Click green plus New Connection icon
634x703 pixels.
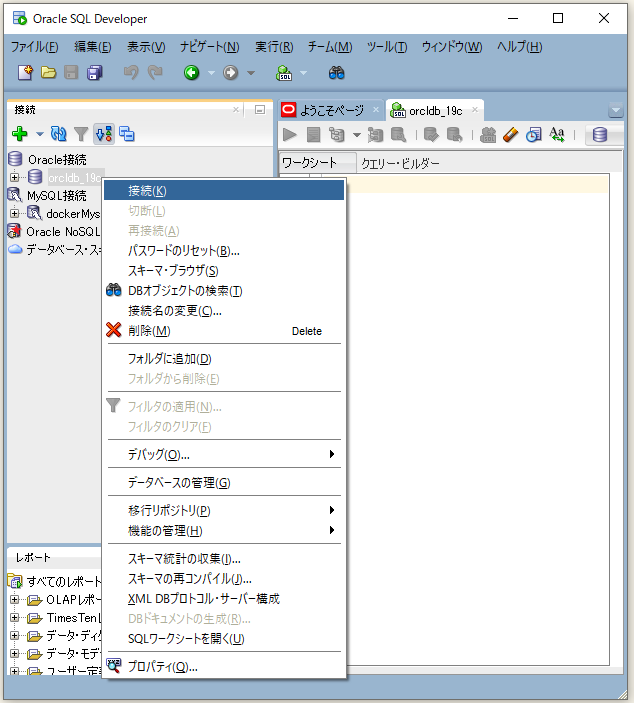pos(20,134)
